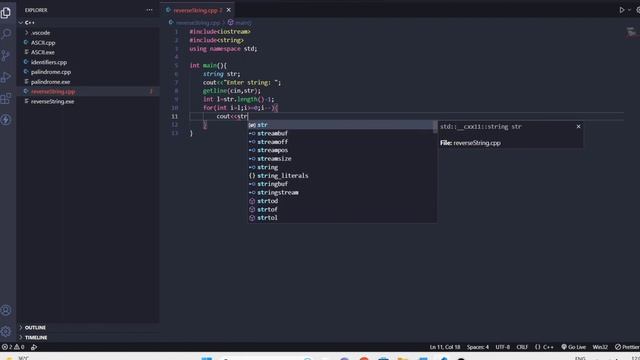The width and height of the screenshot is (640, 360).
Task: Choose the streamoff suggestion
Action: click(342, 142)
